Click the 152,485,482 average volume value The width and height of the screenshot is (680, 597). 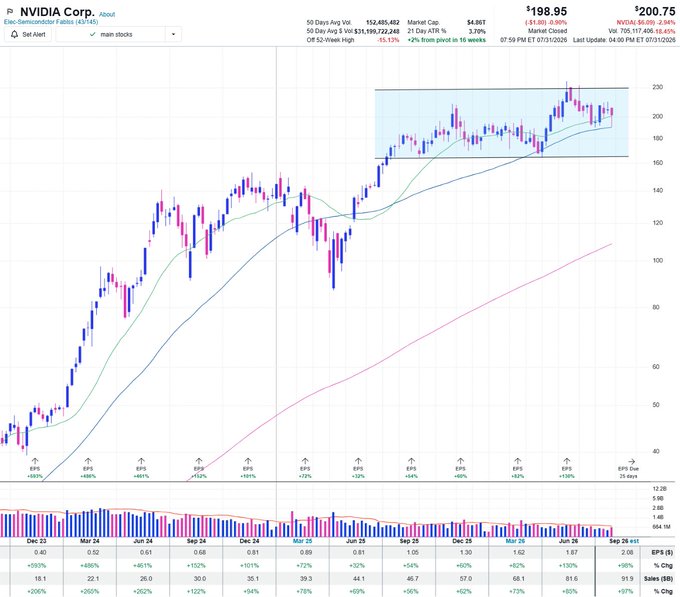tap(382, 22)
